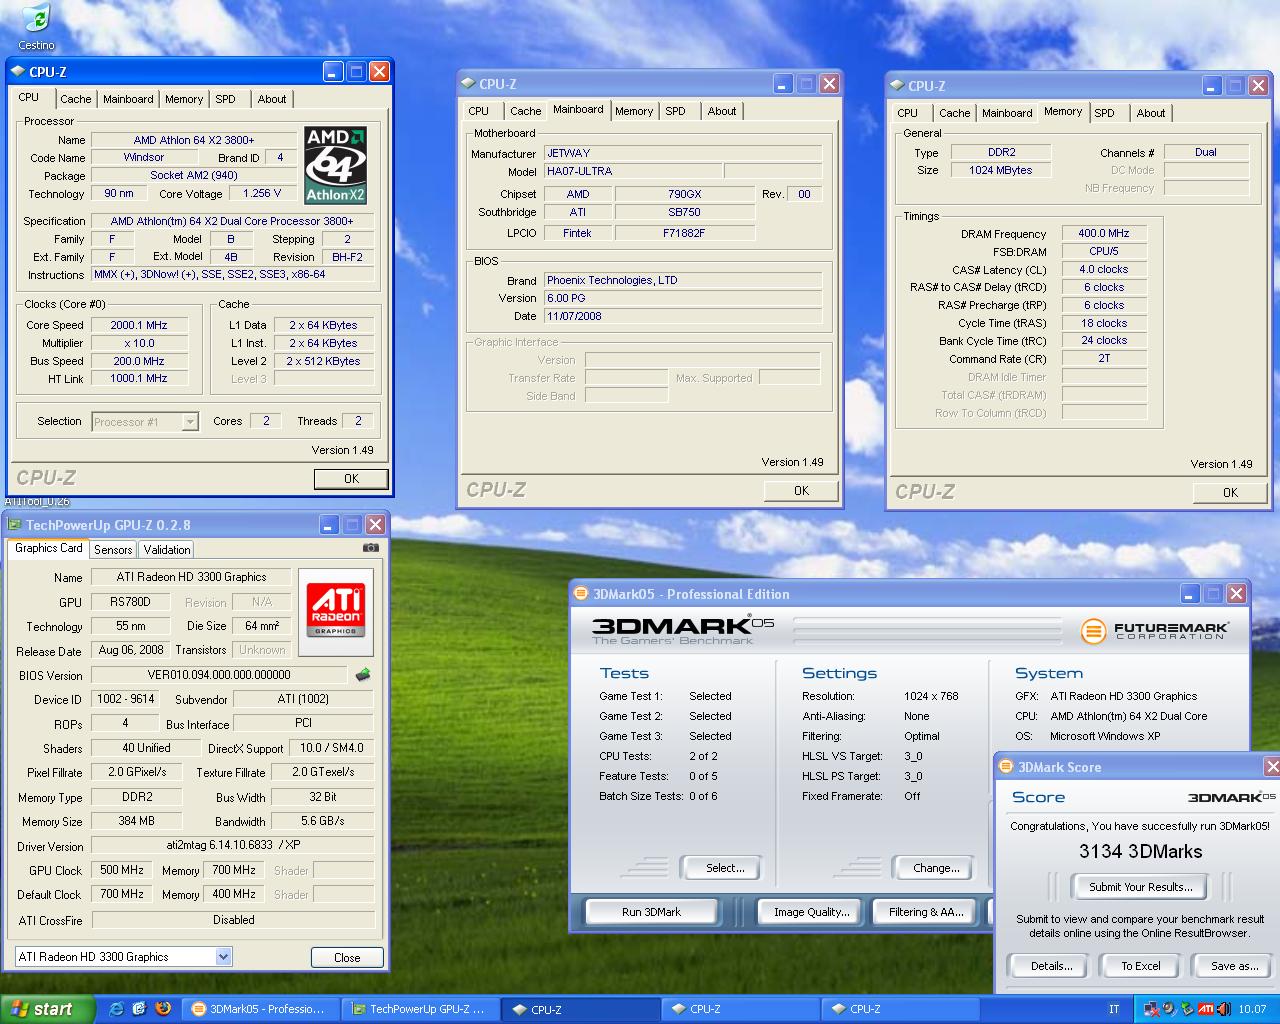1280x1024 pixels.
Task: Click the 3DMark Score dialog title icon
Action: [x=1006, y=767]
